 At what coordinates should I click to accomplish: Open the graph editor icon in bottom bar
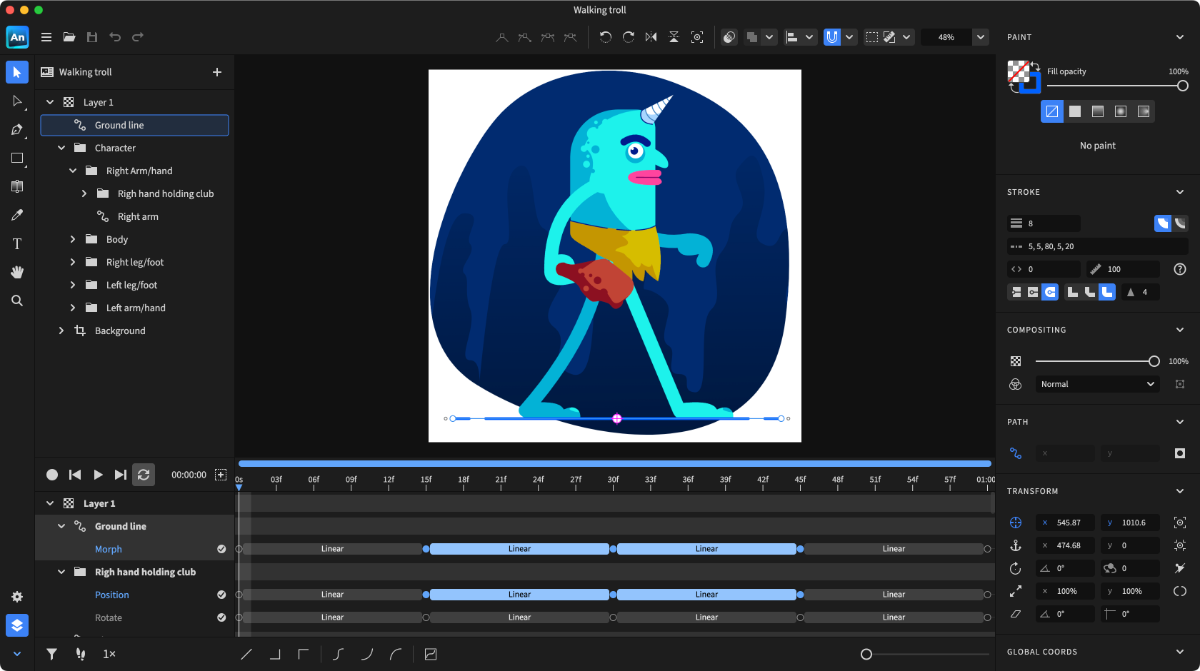click(431, 654)
